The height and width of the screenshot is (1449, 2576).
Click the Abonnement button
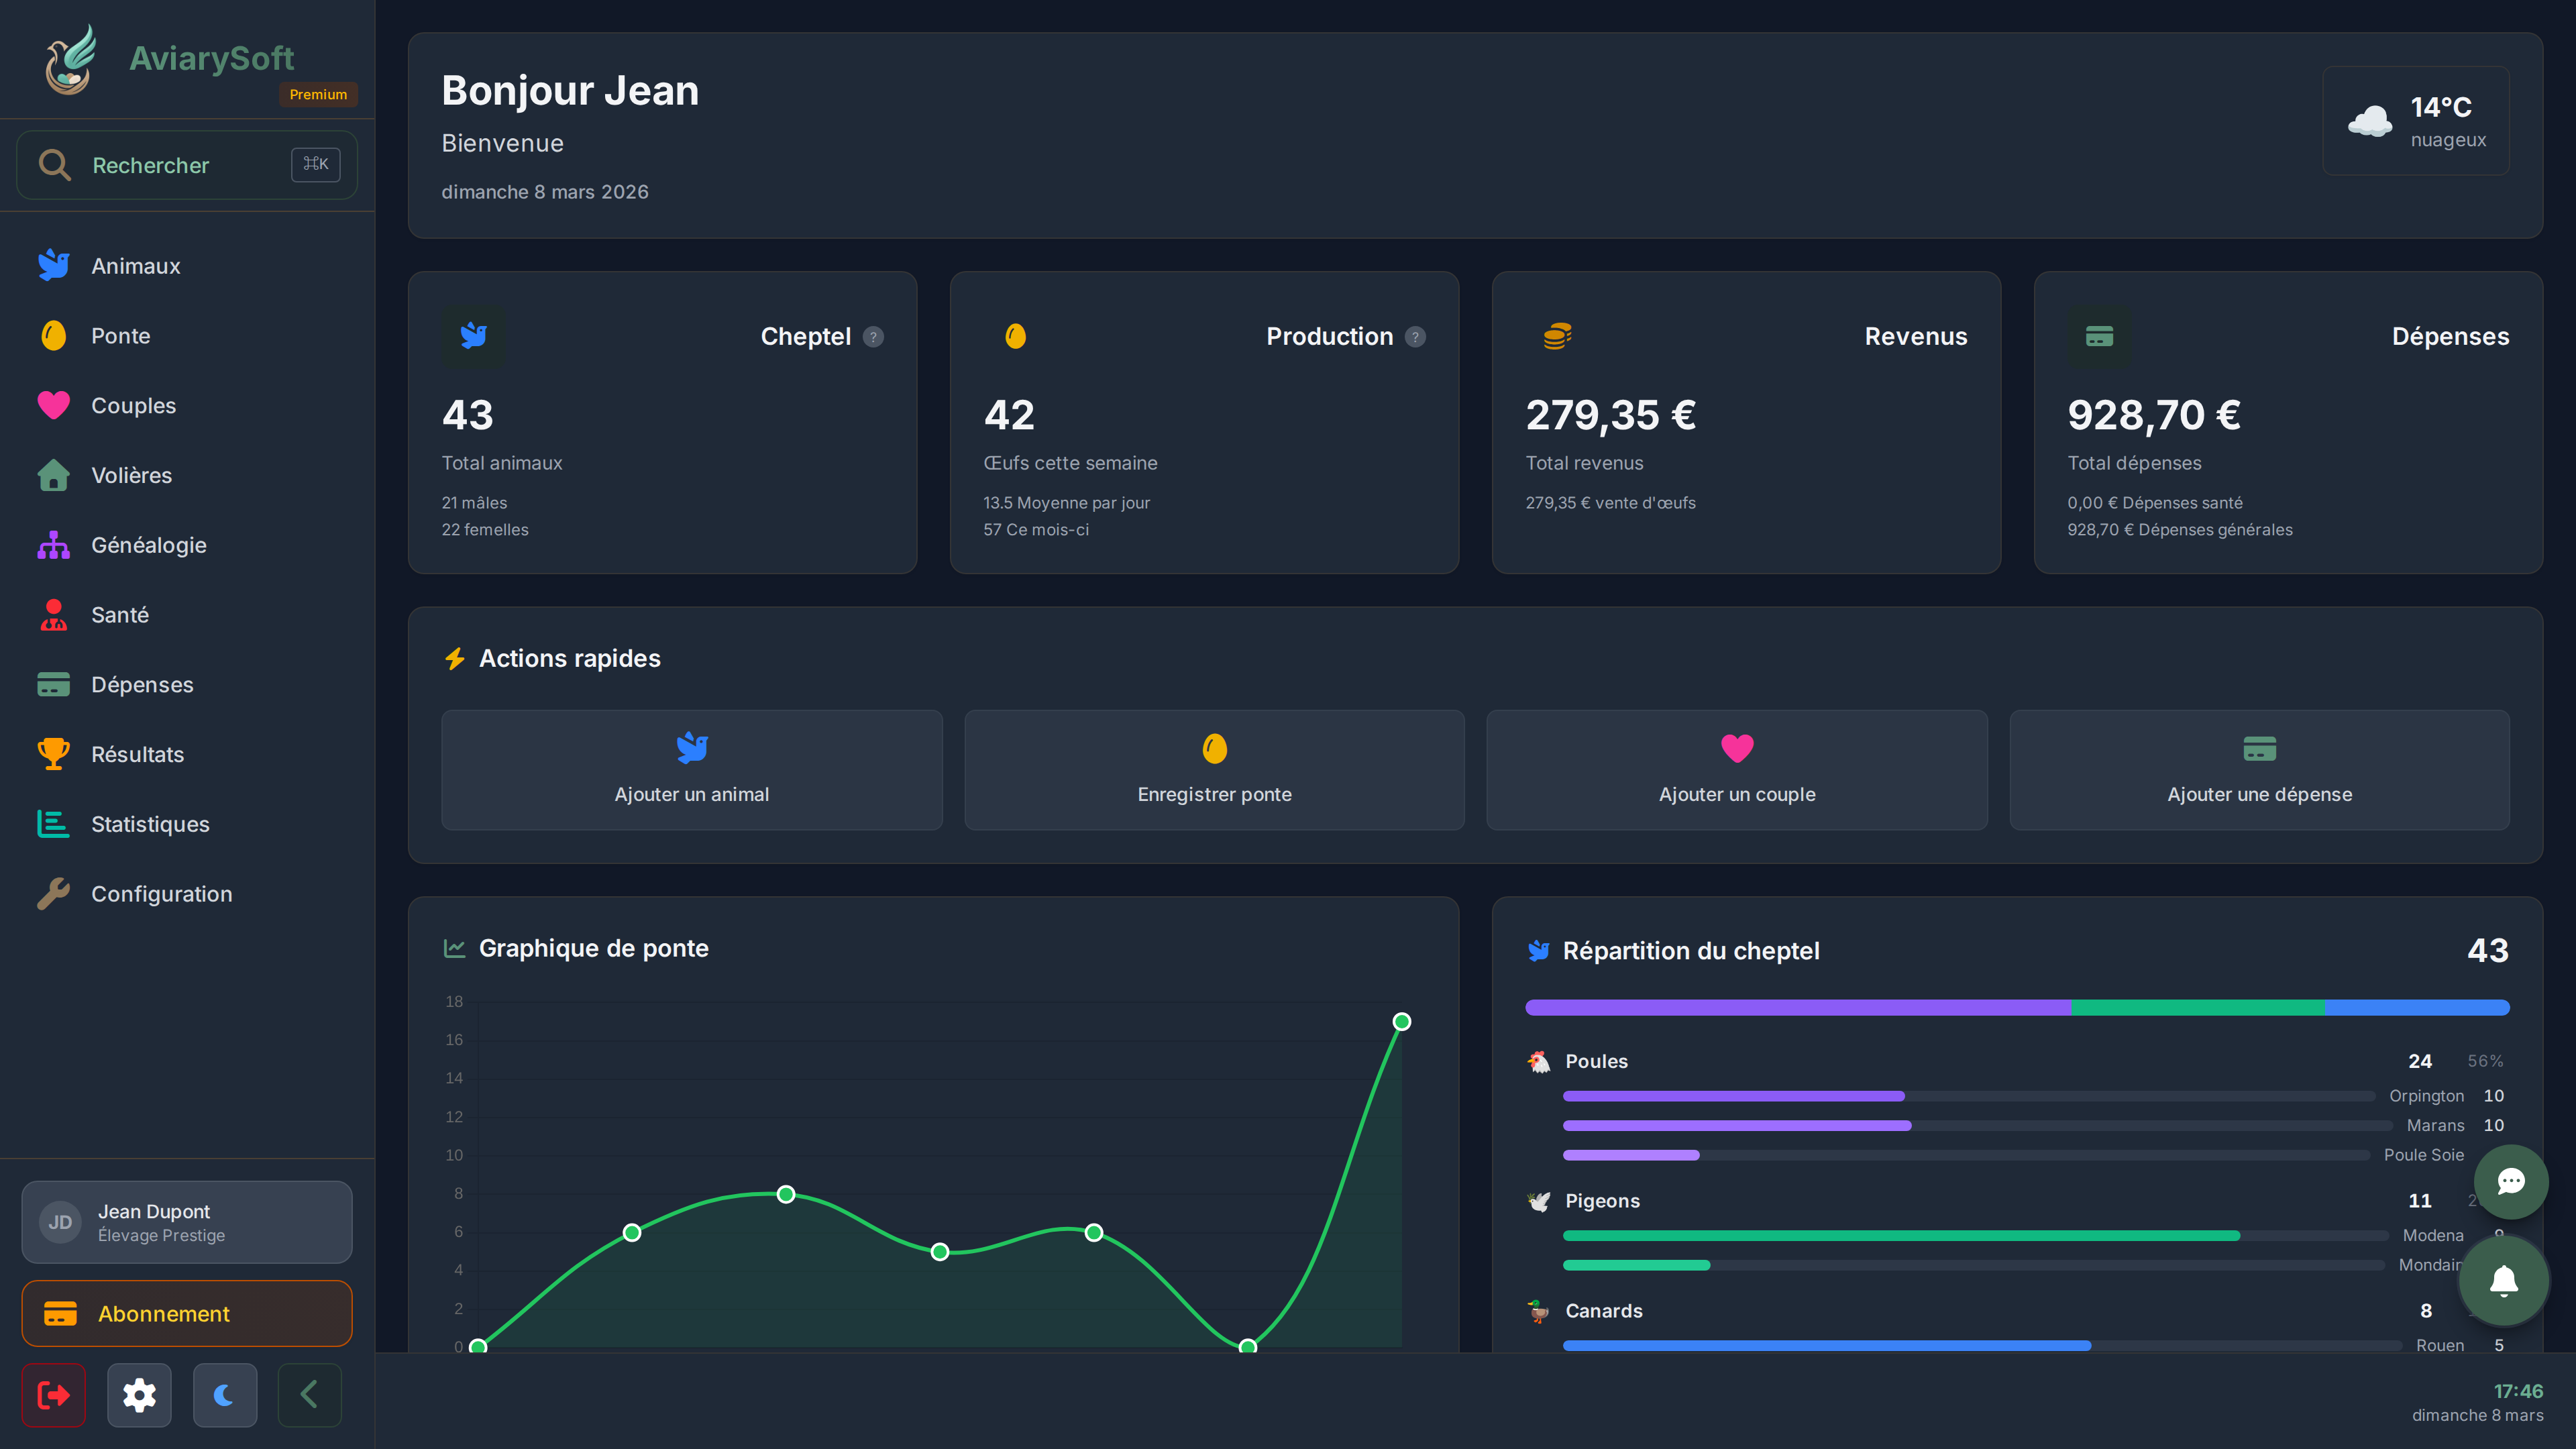point(186,1313)
